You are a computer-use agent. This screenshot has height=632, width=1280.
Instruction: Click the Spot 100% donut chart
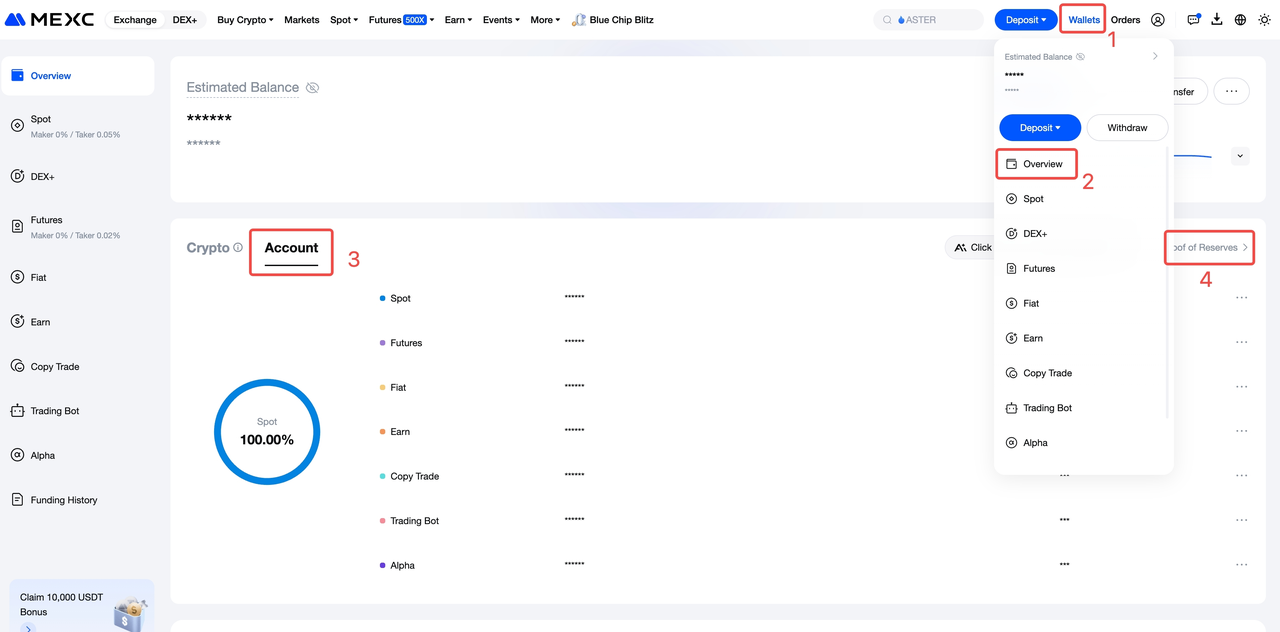tap(267, 432)
